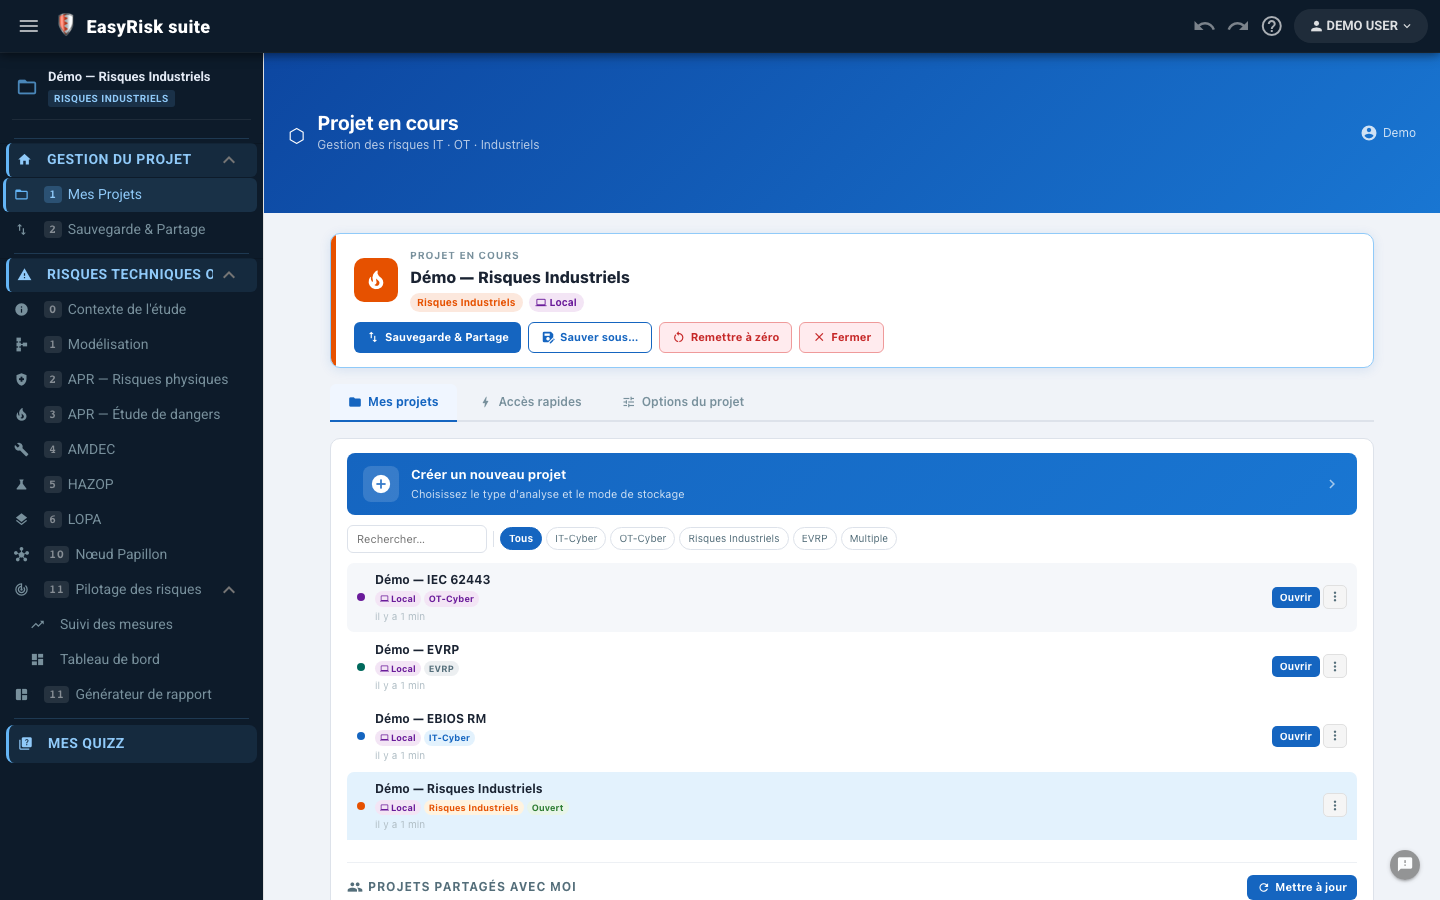
Task: Open the help question mark icon
Action: [1272, 26]
